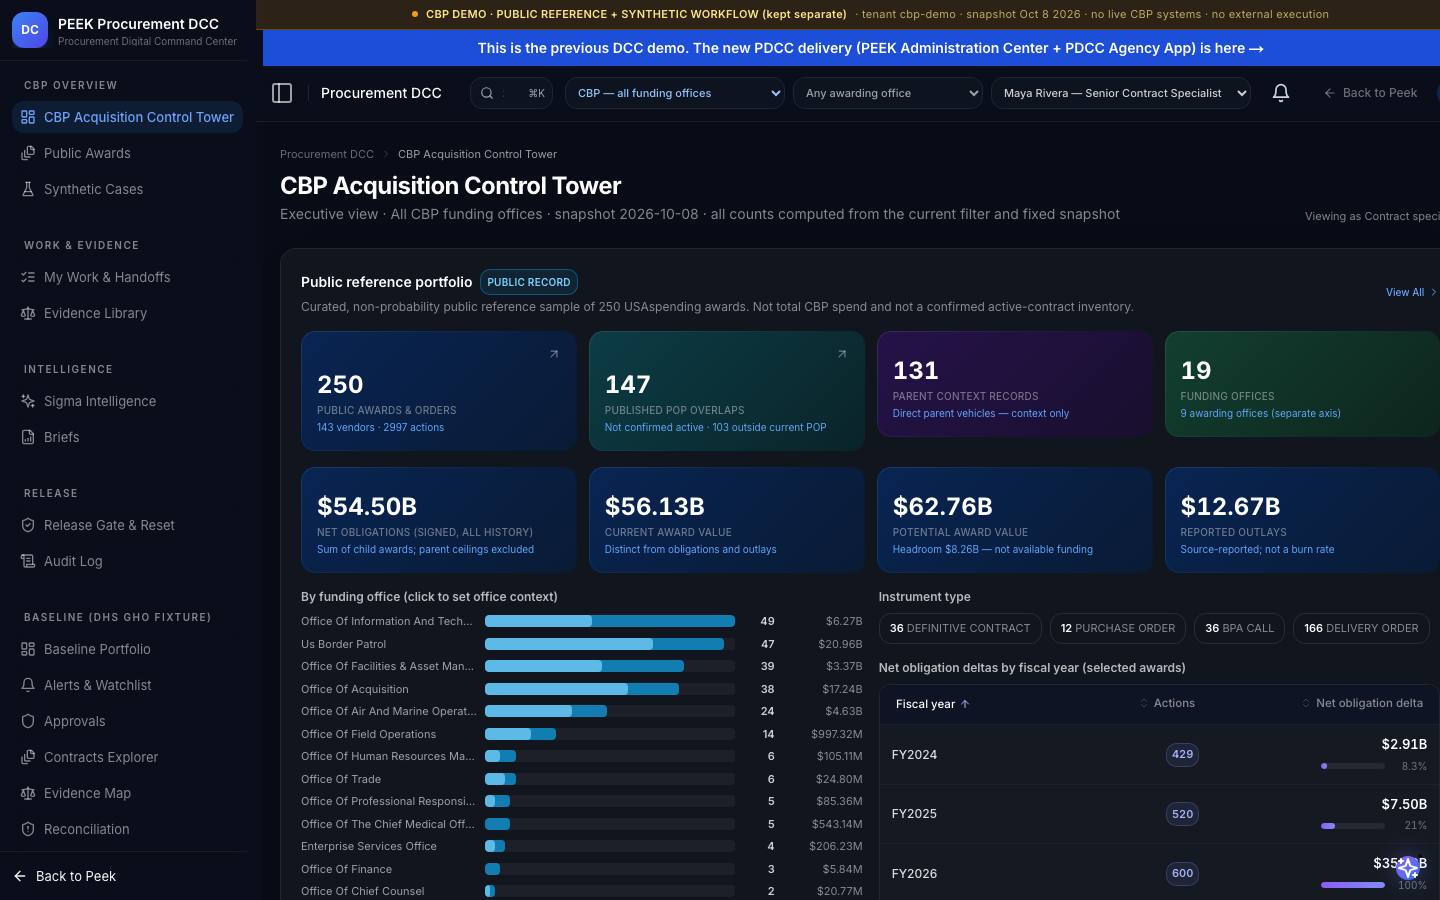
Task: Open the Maya Rivera role dropdown
Action: 1121,93
